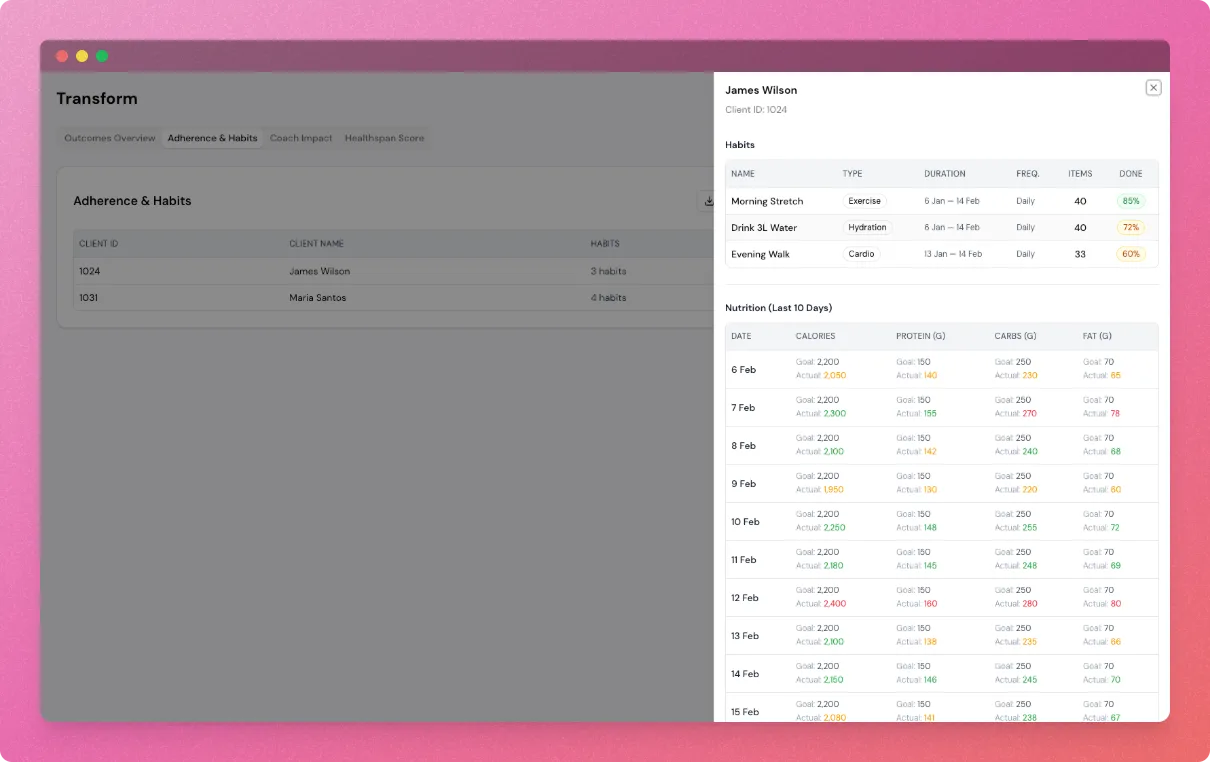The height and width of the screenshot is (762, 1210).
Task: Click the yellow minimize window button
Action: tap(82, 56)
